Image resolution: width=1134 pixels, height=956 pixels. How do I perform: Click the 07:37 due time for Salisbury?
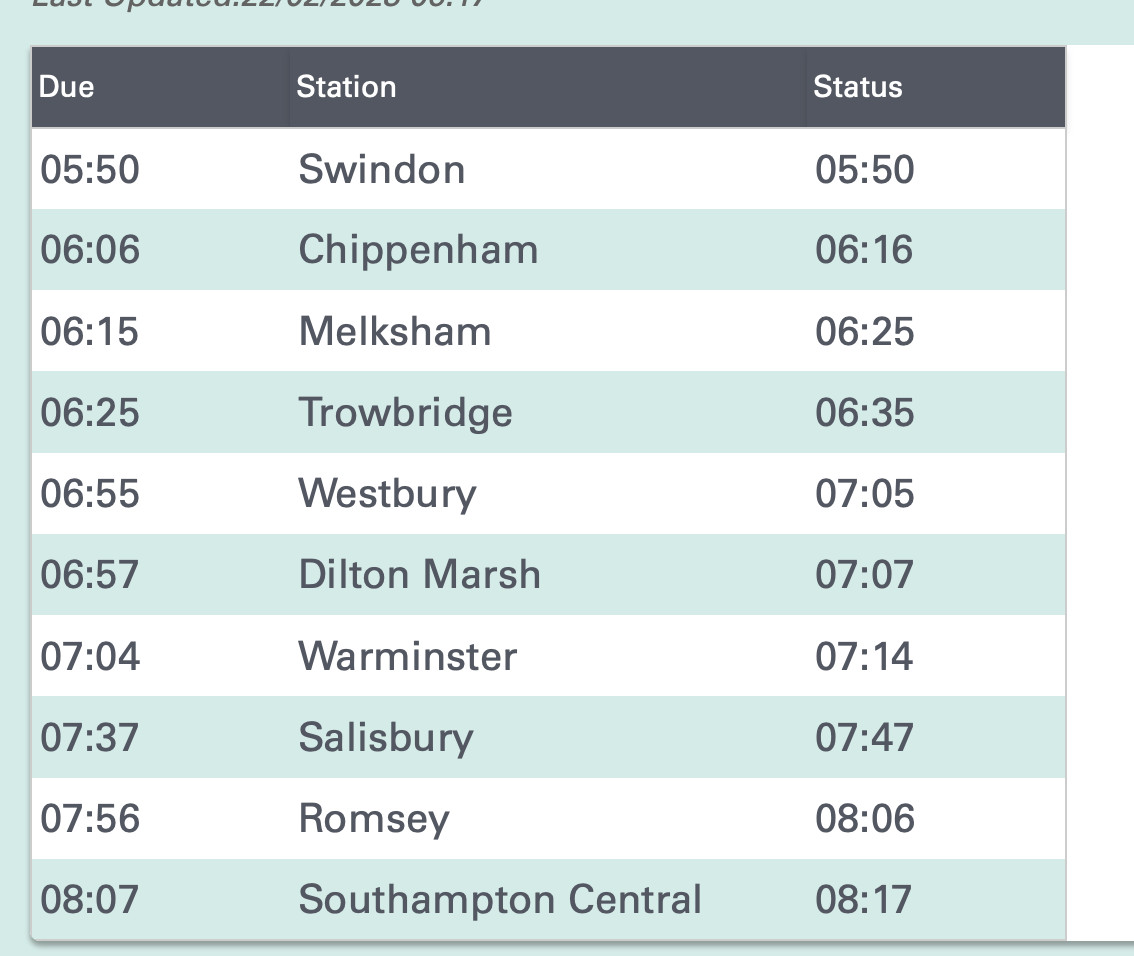tap(90, 738)
